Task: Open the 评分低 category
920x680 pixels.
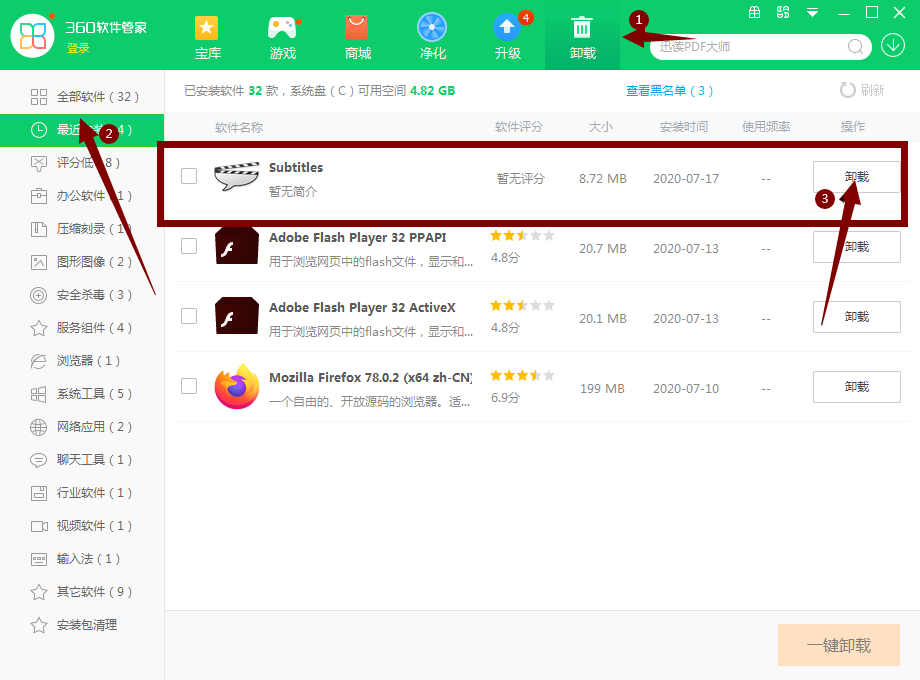Action: tap(82, 163)
